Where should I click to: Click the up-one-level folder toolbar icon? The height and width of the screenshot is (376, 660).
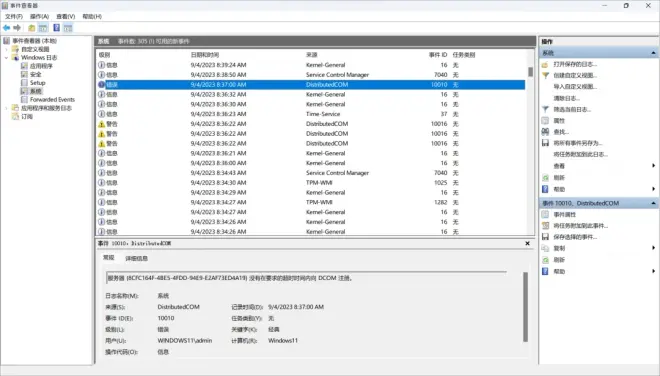tap(32, 28)
